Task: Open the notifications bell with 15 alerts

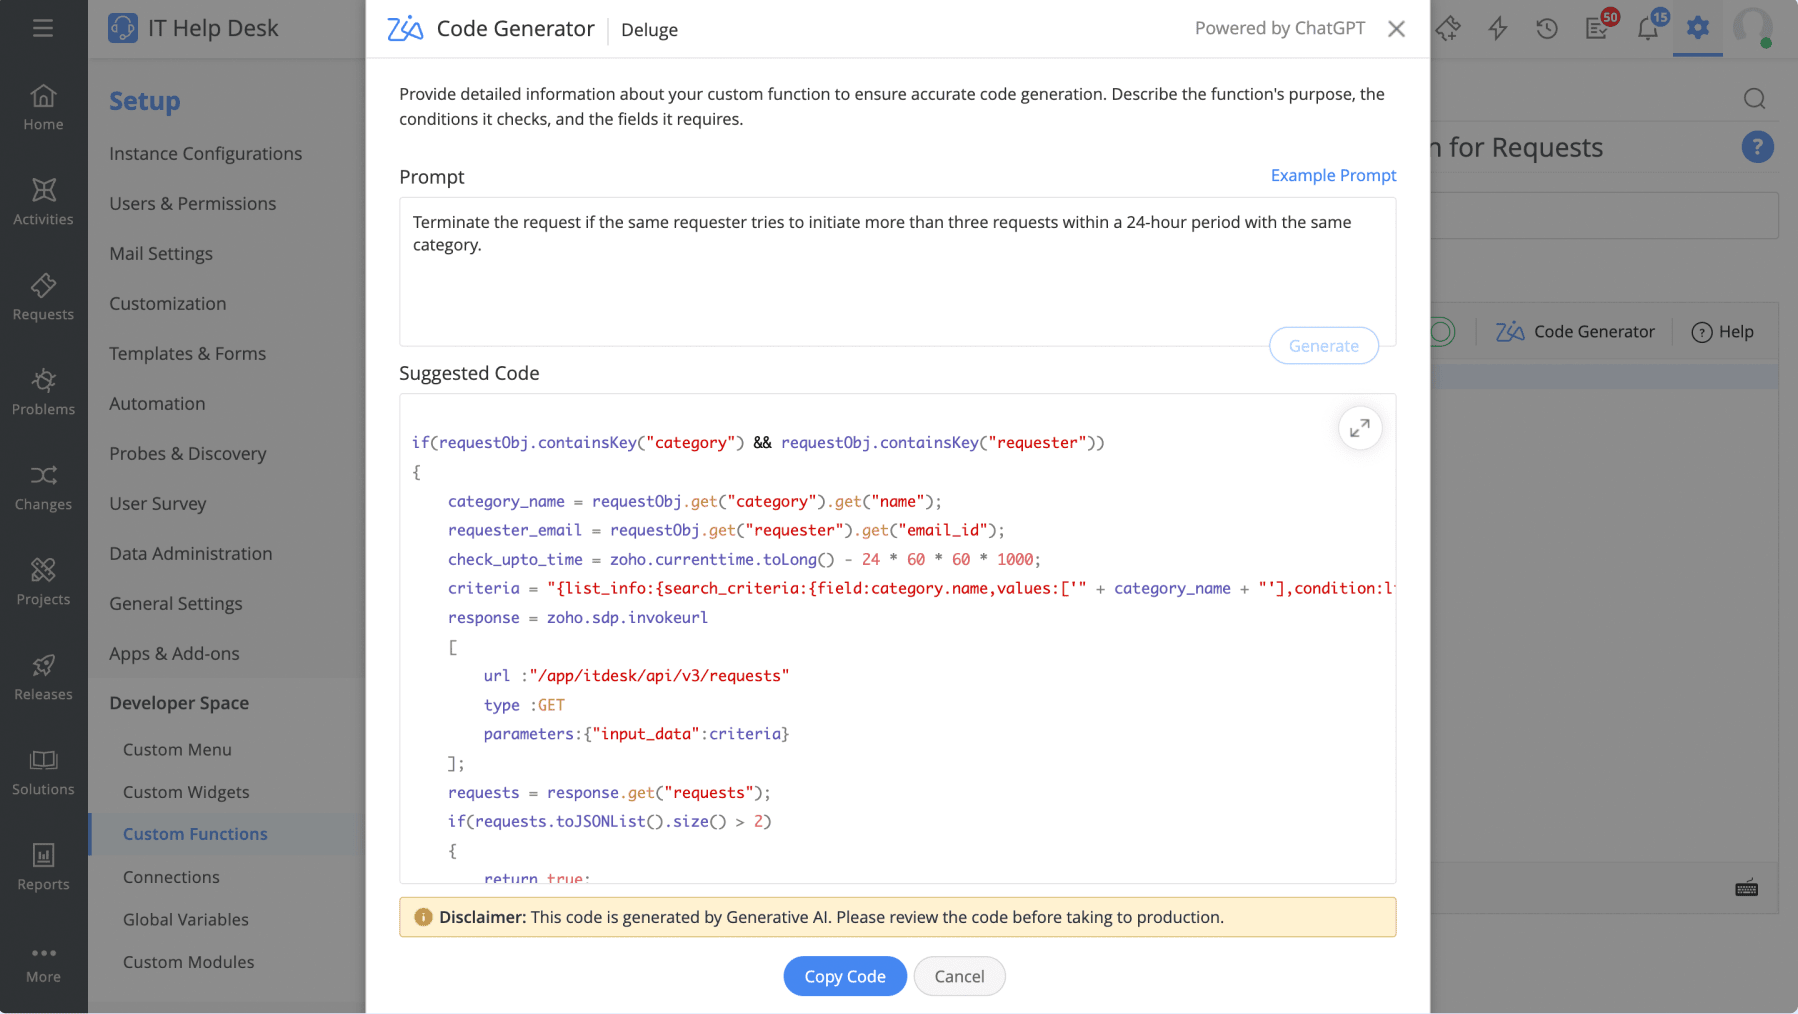Action: pyautogui.click(x=1646, y=28)
